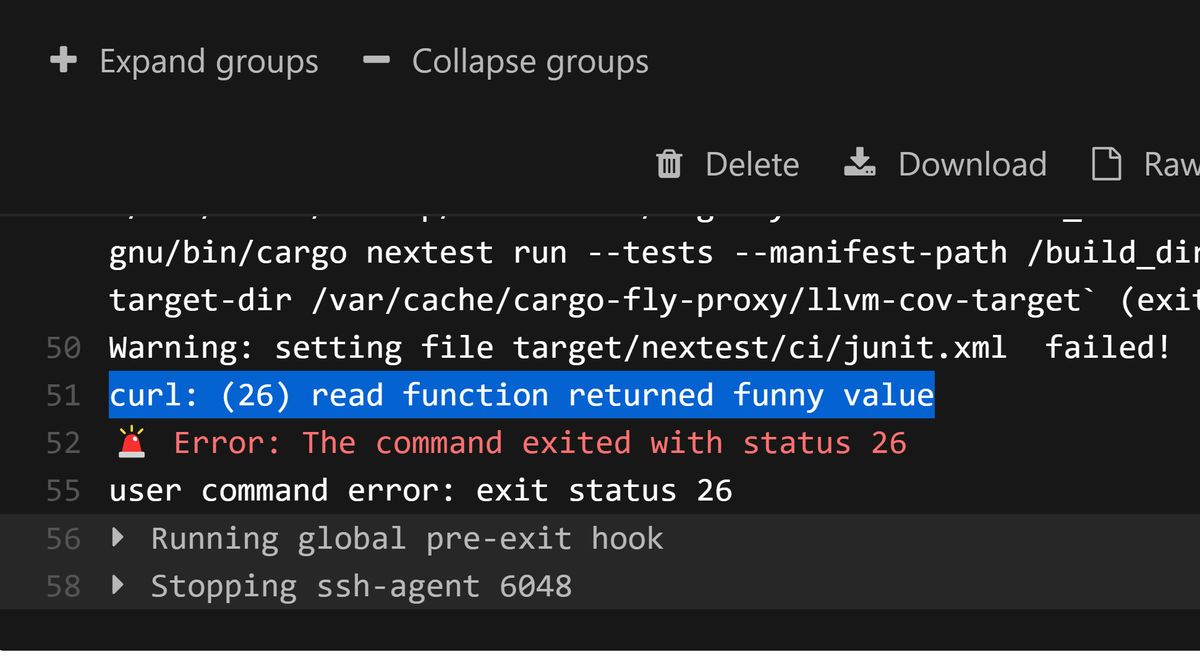The width and height of the screenshot is (1200, 668).
Task: Click line number 52 beside the error
Action: pos(63,443)
